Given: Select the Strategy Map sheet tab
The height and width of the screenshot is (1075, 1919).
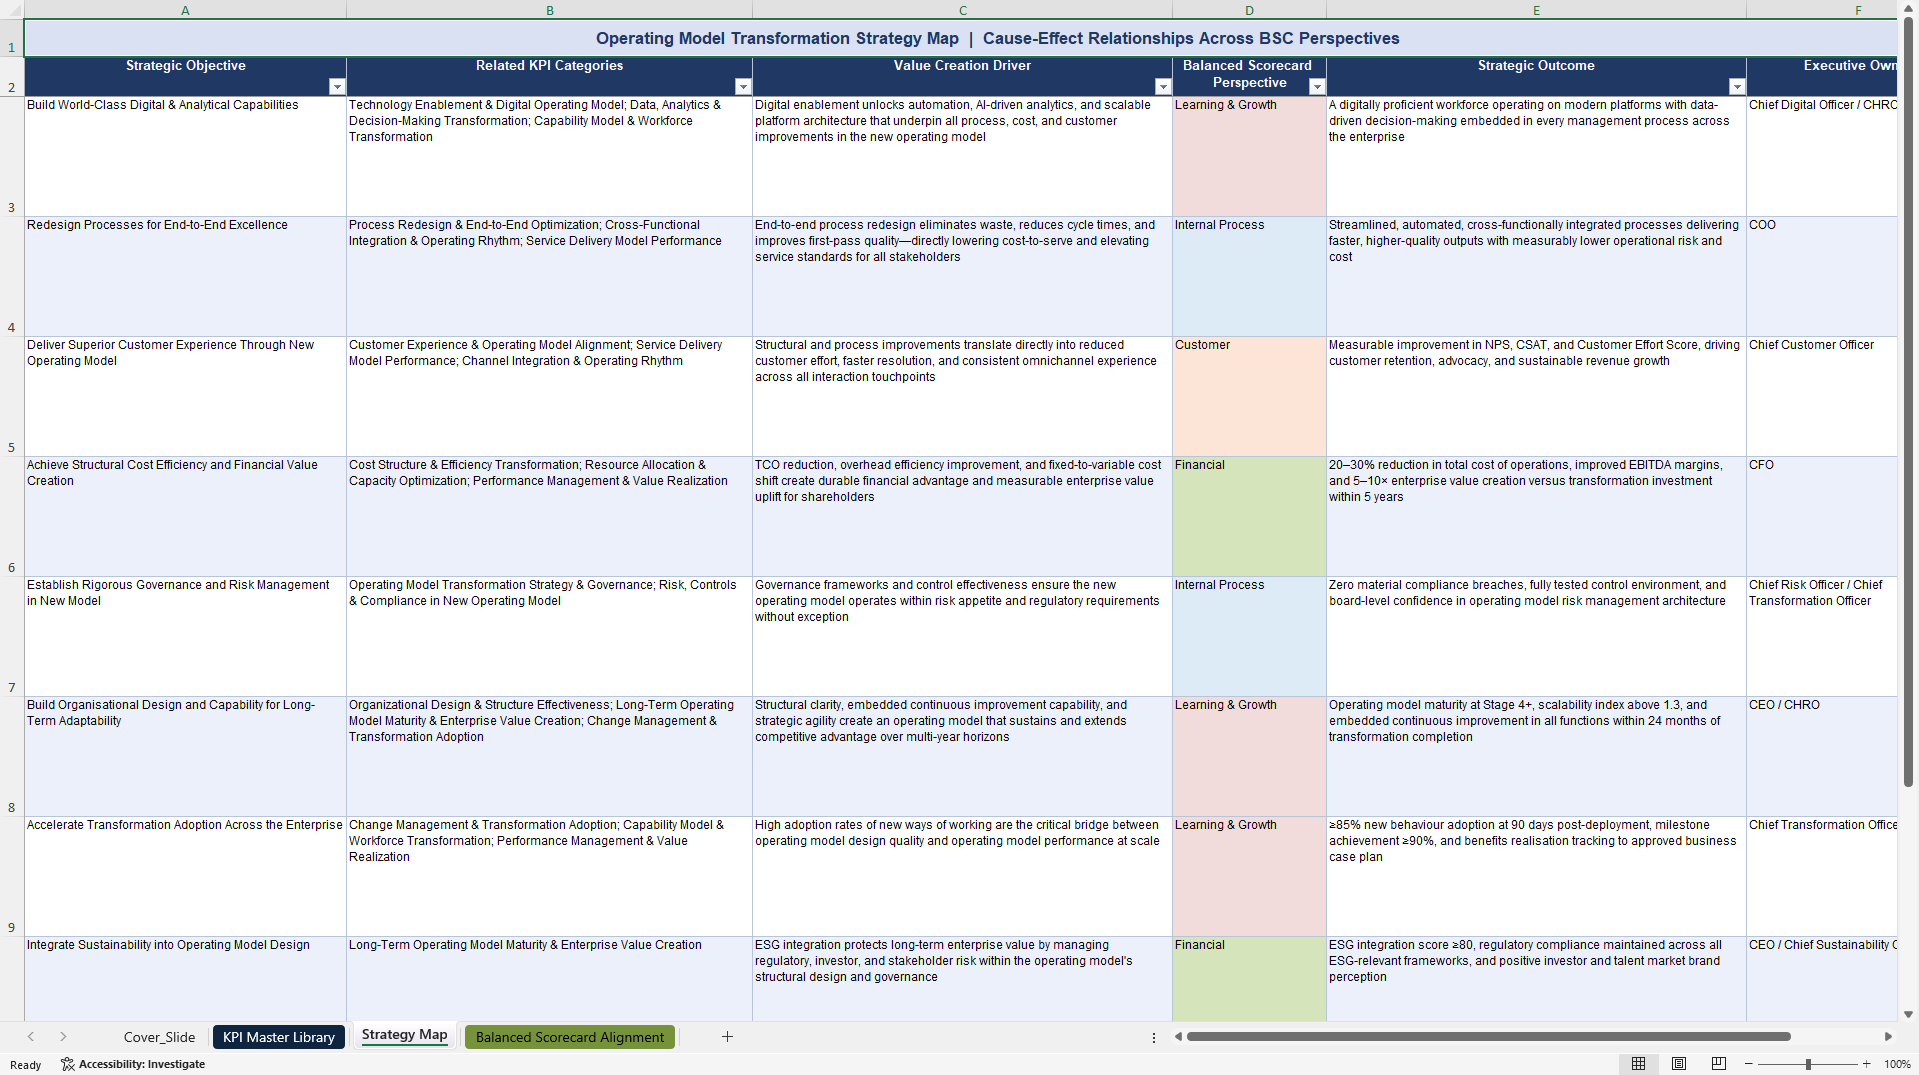Looking at the screenshot, I should (404, 1035).
